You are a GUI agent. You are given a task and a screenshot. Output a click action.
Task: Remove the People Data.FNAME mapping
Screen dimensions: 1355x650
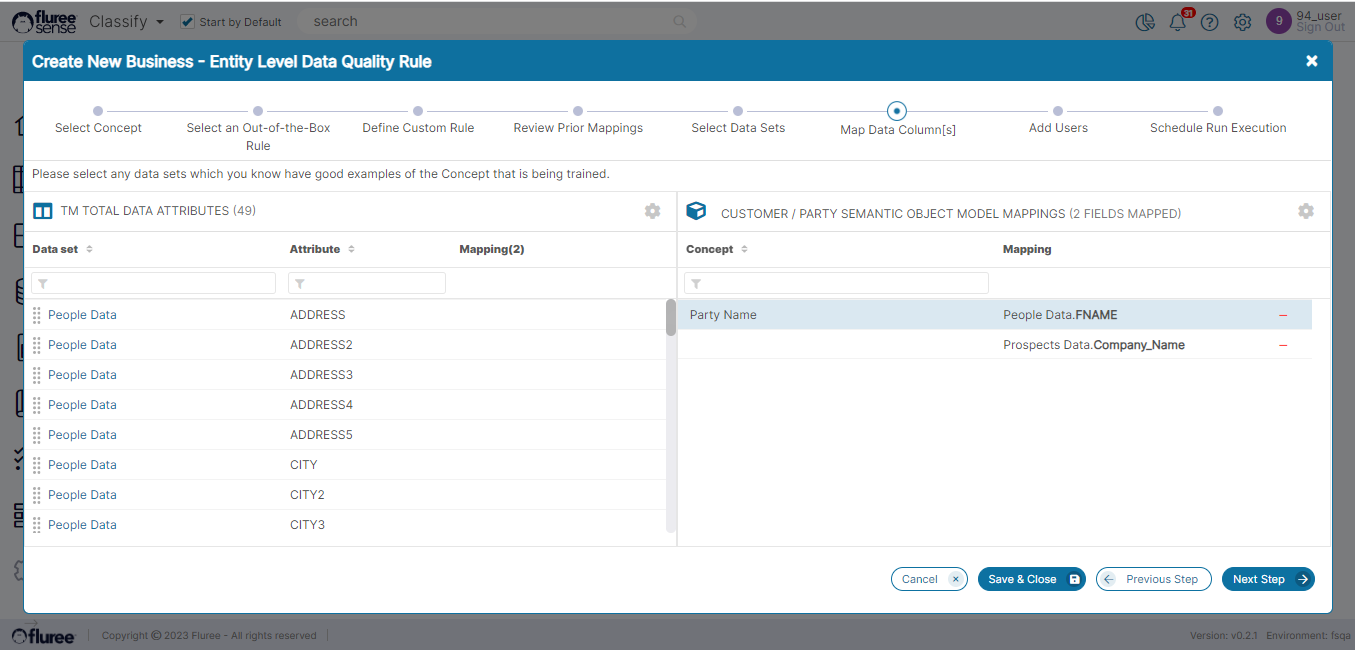click(x=1283, y=315)
